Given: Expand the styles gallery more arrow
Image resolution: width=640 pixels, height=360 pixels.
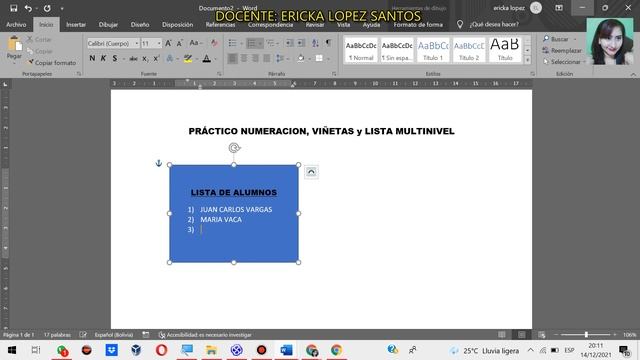Looking at the screenshot, I should [x=527, y=60].
